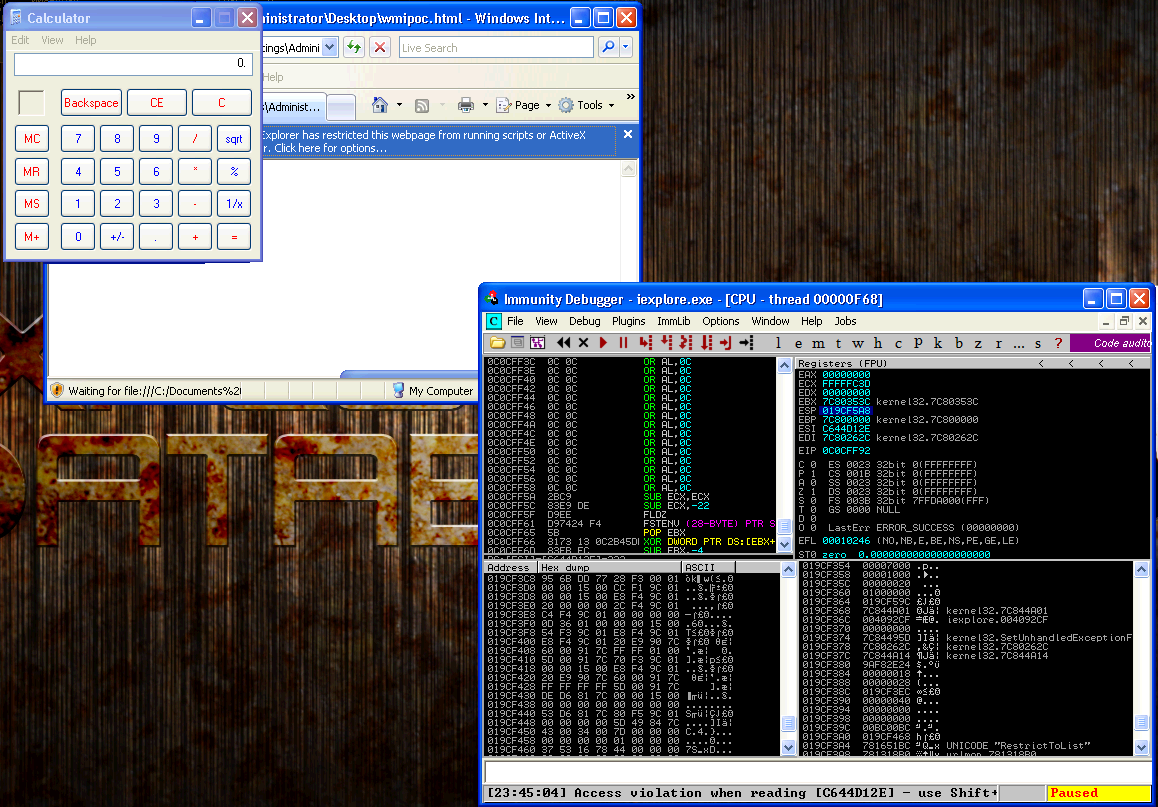Open the Jobs menu in Immunity Debugger
1158x807 pixels.
coord(846,321)
